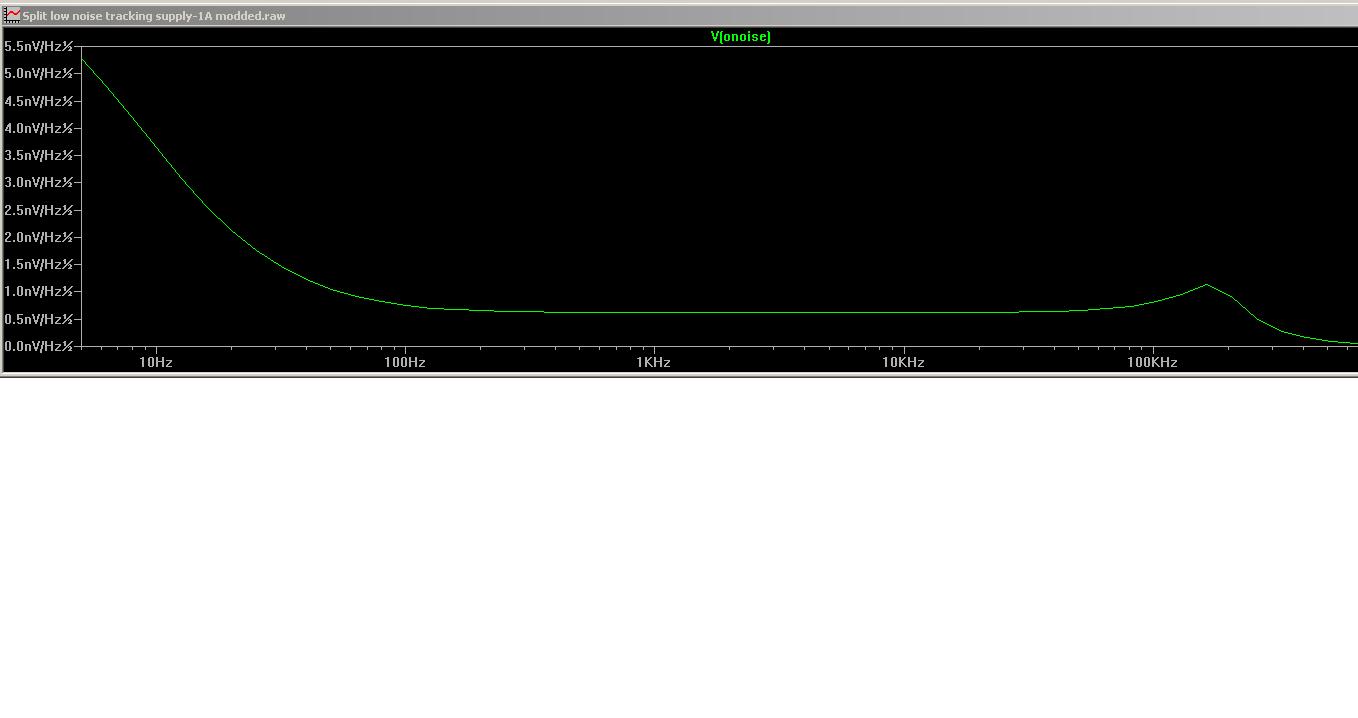Click the 0.5nV/Hz½ y-axis label

click(x=39, y=319)
